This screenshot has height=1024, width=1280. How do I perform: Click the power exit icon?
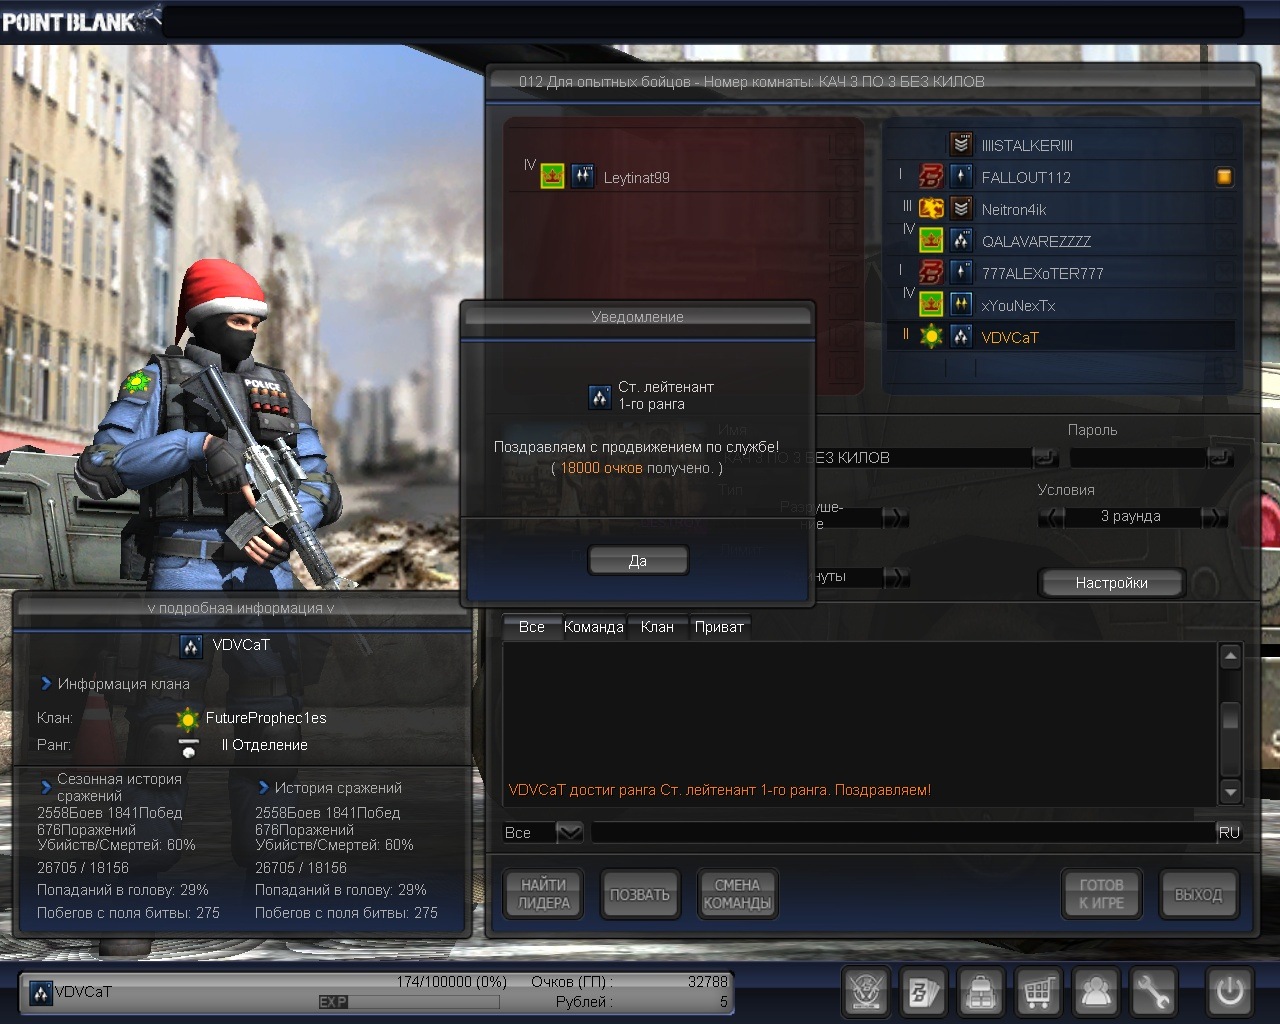(x=1229, y=993)
